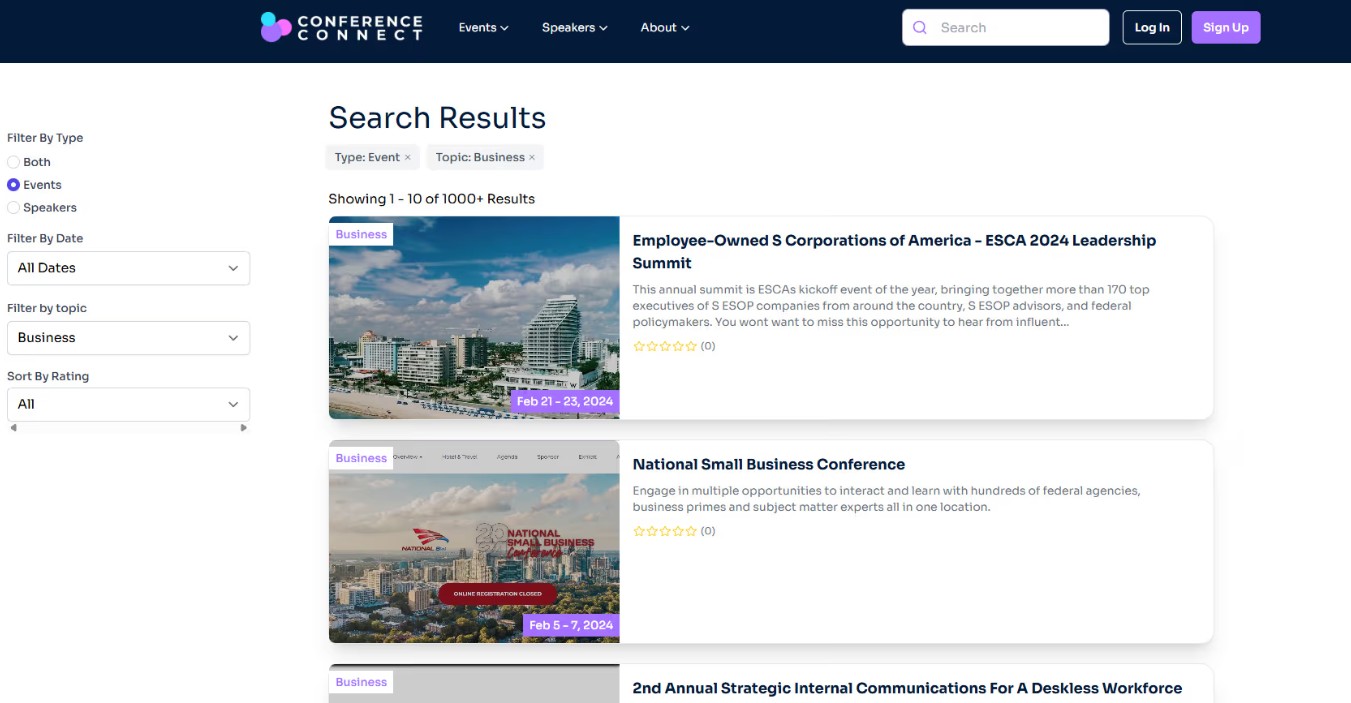Expand the Filter by topic Business dropdown

(128, 338)
